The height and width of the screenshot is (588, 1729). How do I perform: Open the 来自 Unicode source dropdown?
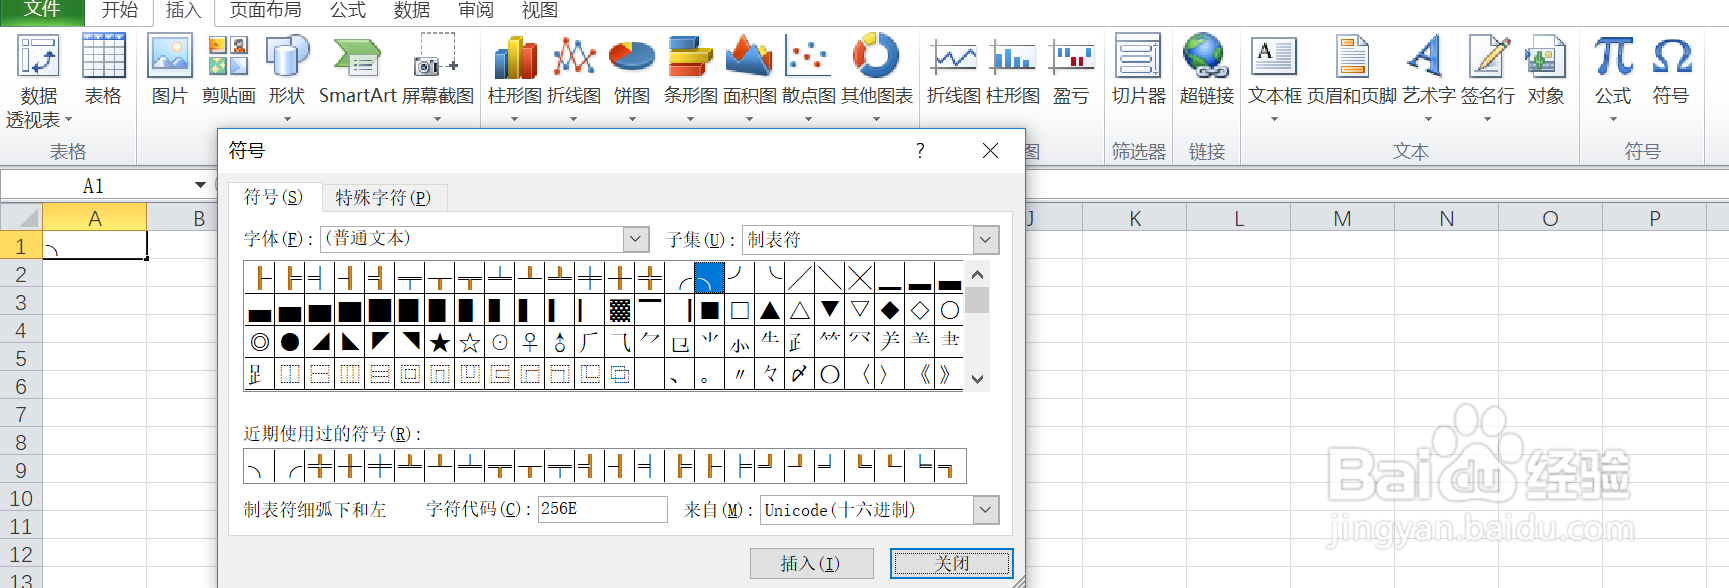(x=986, y=510)
